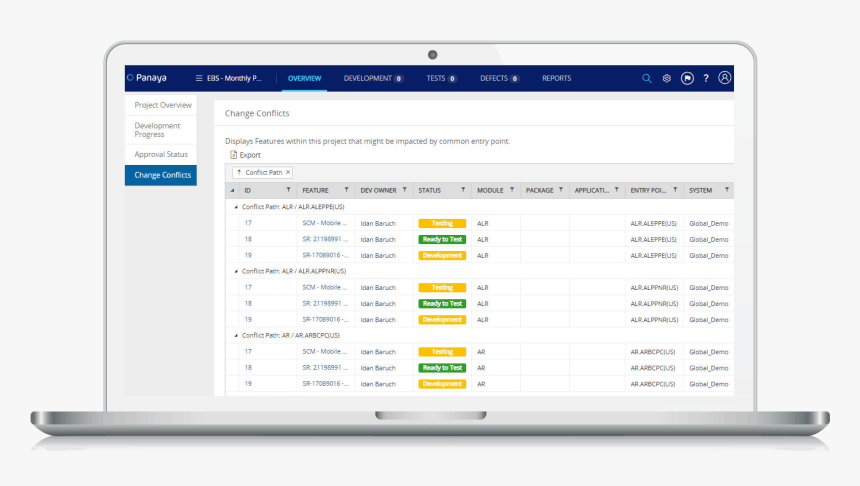Click Testing badge in AR.ARBCPC(US) group
The height and width of the screenshot is (486, 860).
click(442, 352)
